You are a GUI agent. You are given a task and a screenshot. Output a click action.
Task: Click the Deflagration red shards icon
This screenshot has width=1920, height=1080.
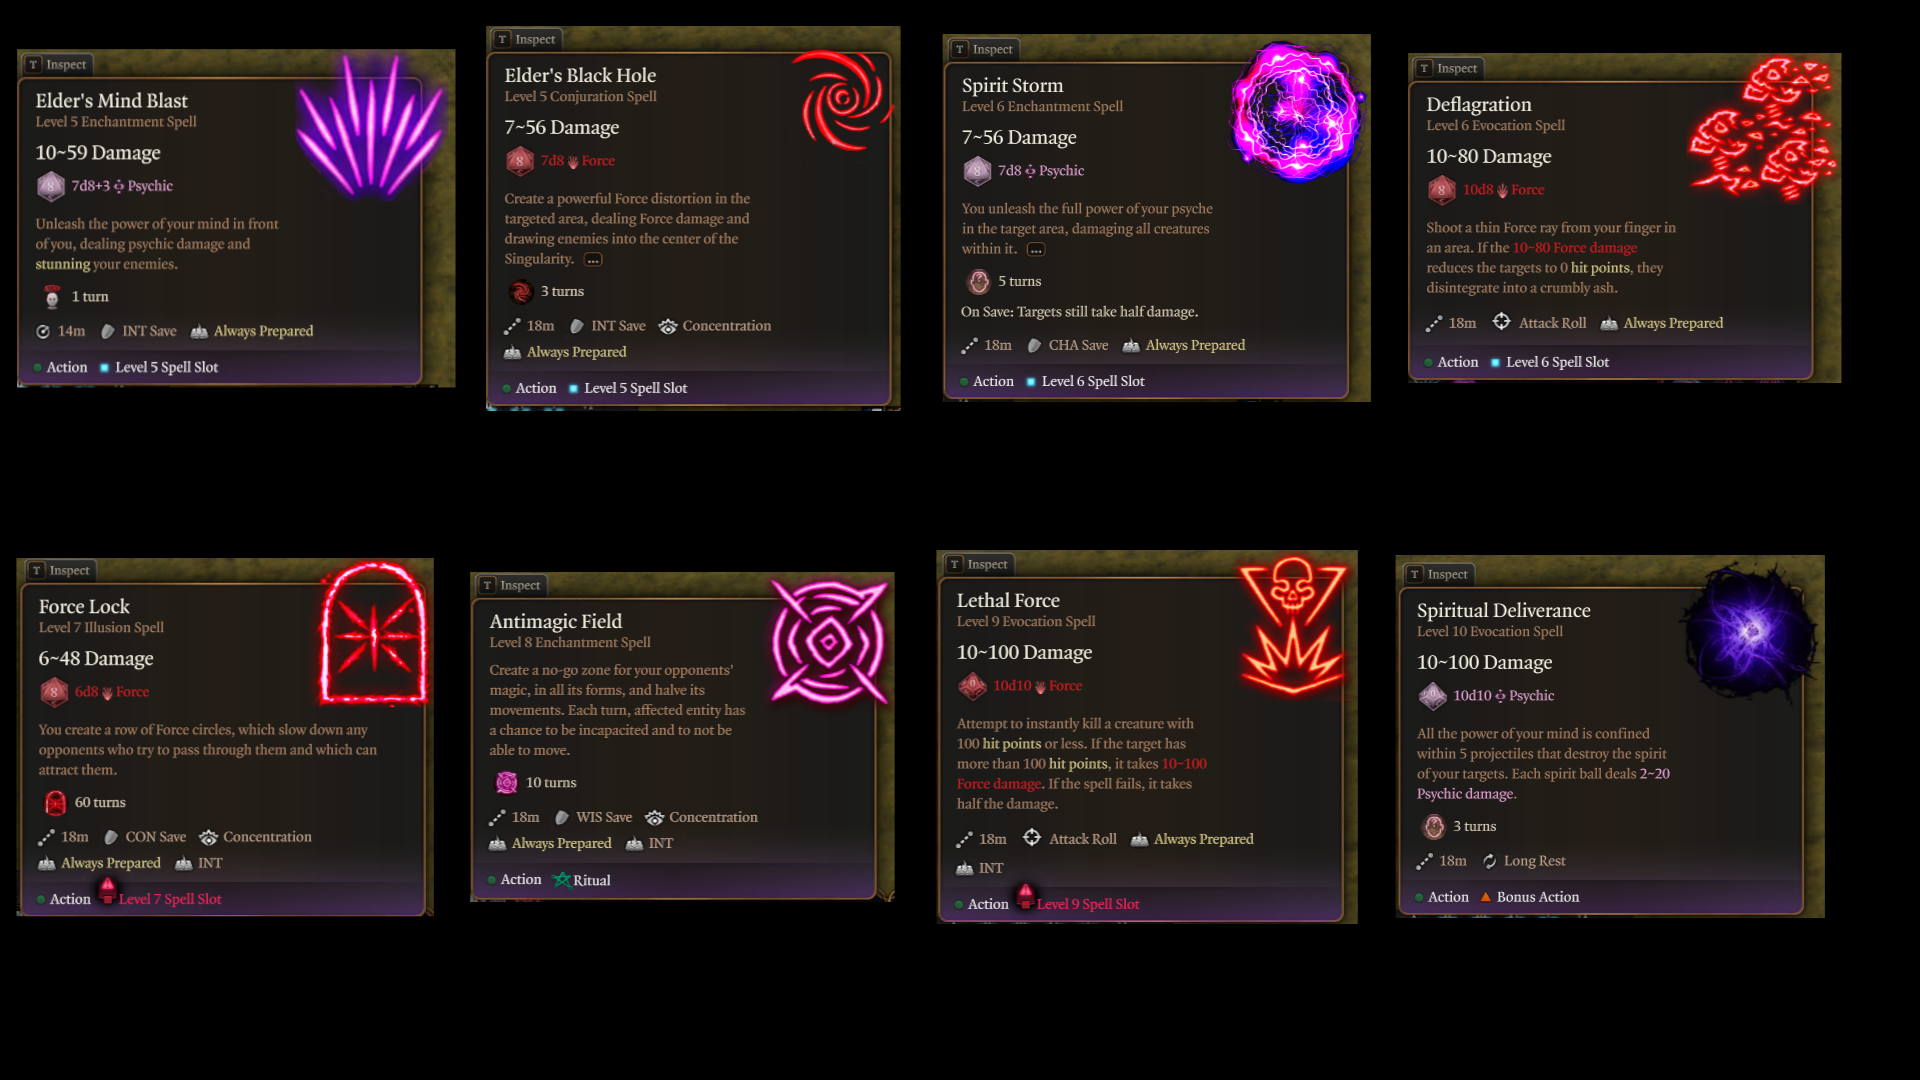(x=1762, y=128)
